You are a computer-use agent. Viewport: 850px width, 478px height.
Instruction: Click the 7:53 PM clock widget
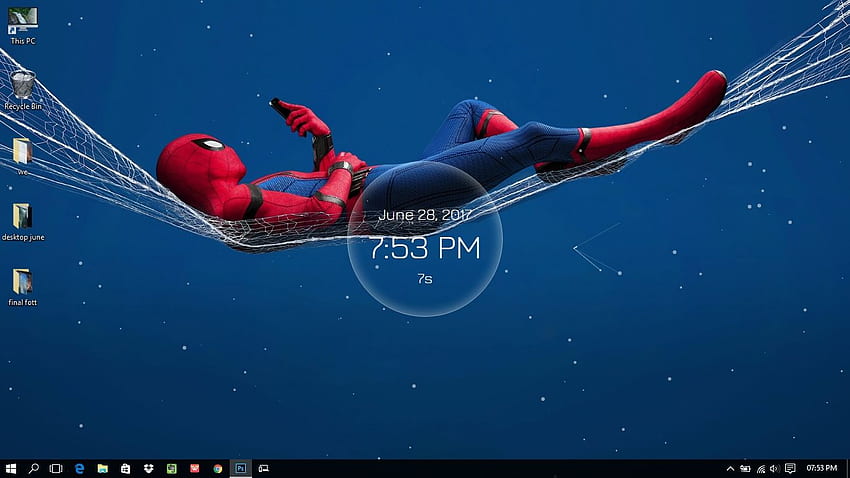click(425, 248)
